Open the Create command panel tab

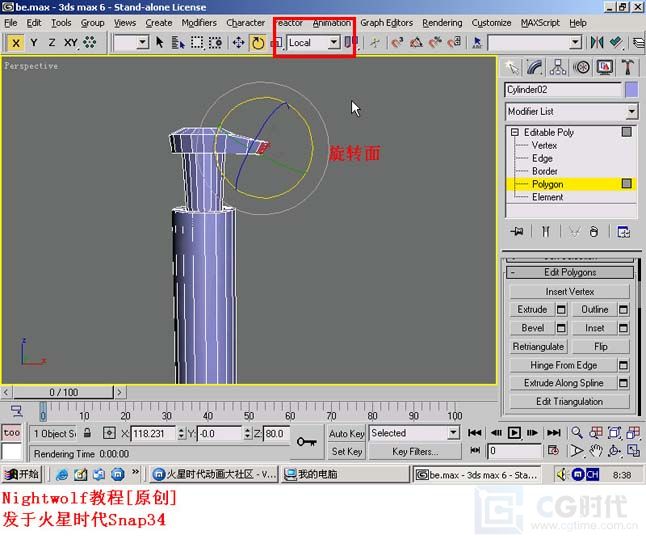tap(512, 68)
